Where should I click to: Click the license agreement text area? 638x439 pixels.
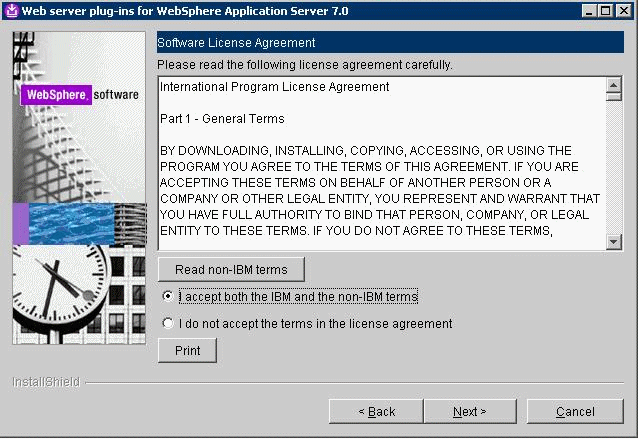tap(382, 163)
